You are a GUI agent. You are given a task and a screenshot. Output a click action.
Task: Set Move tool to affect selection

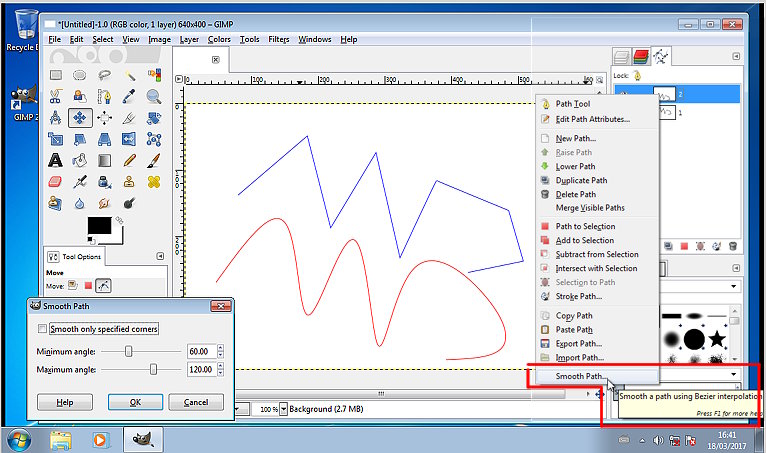click(88, 285)
